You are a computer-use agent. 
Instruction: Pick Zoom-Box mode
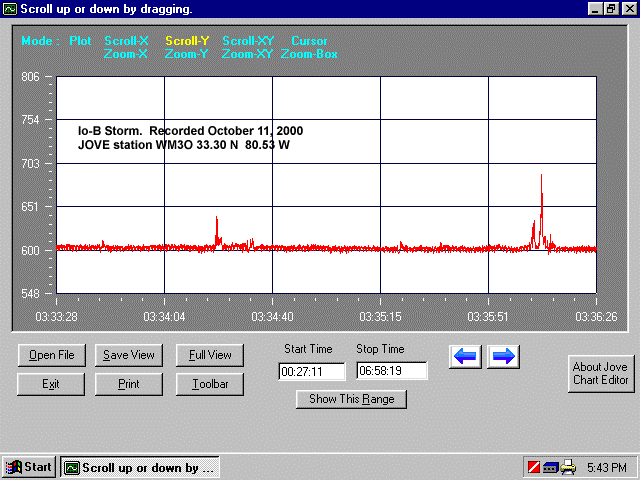tap(309, 54)
